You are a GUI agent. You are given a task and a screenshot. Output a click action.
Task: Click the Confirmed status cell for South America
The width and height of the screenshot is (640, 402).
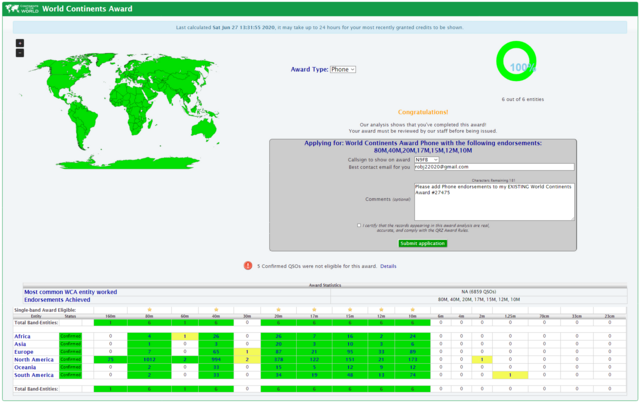point(71,375)
